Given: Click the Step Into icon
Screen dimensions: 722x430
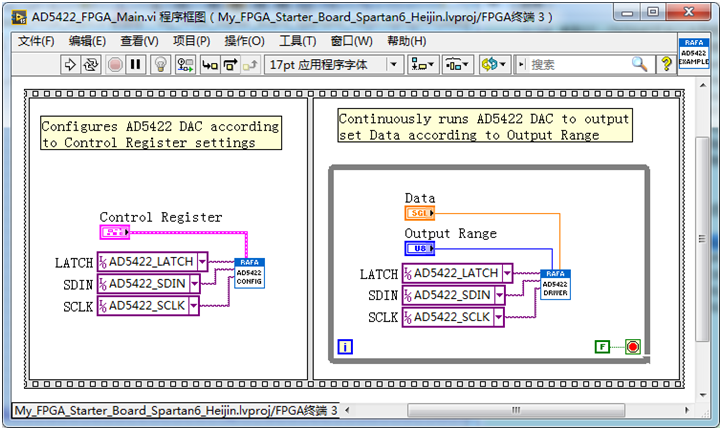Looking at the screenshot, I should [x=210, y=64].
